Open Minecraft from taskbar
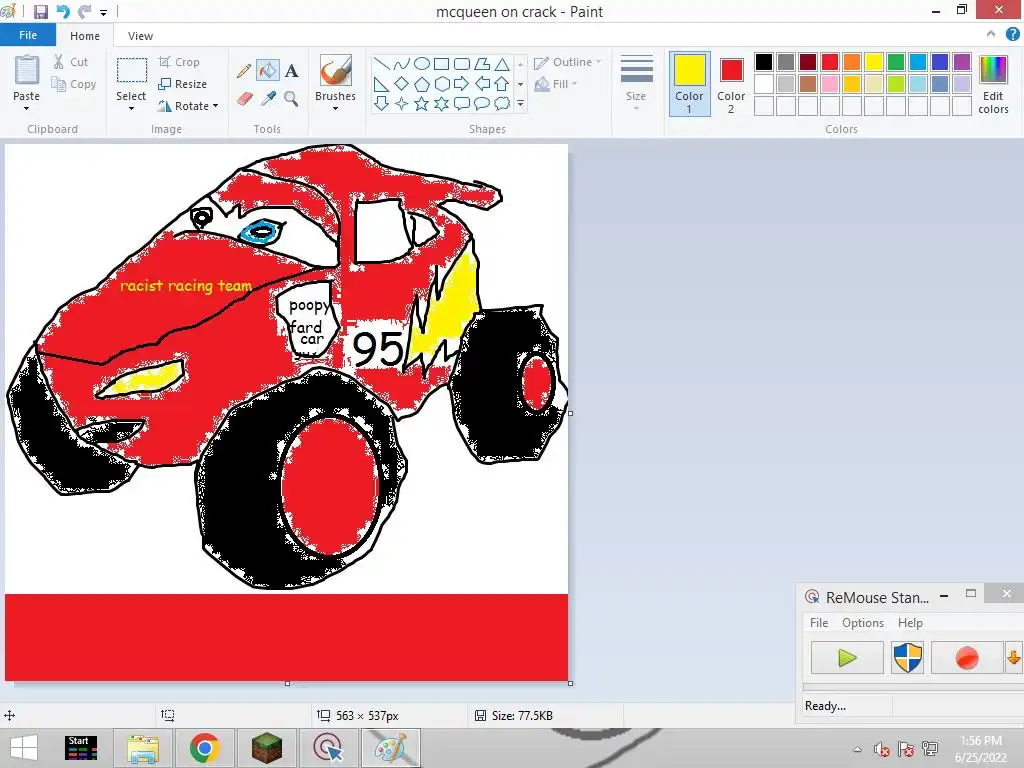Image resolution: width=1024 pixels, height=768 pixels. [x=266, y=748]
